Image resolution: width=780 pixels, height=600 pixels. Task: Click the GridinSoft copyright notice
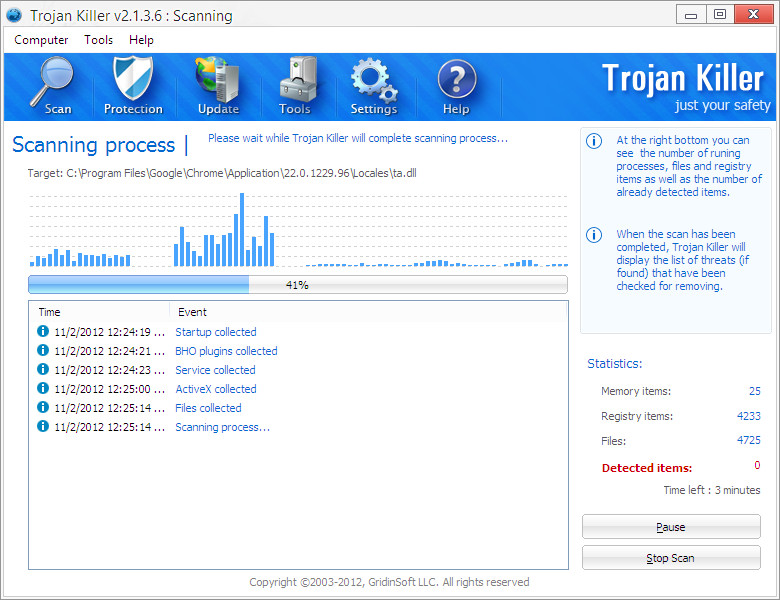tap(390, 582)
